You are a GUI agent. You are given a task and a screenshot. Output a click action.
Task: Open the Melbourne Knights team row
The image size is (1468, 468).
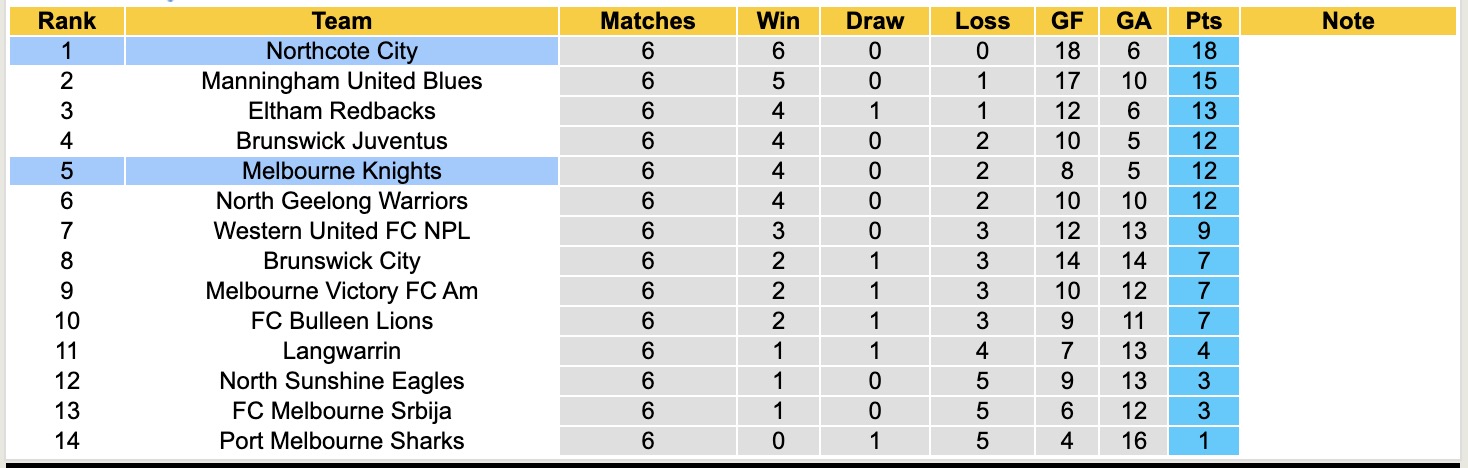click(x=342, y=171)
